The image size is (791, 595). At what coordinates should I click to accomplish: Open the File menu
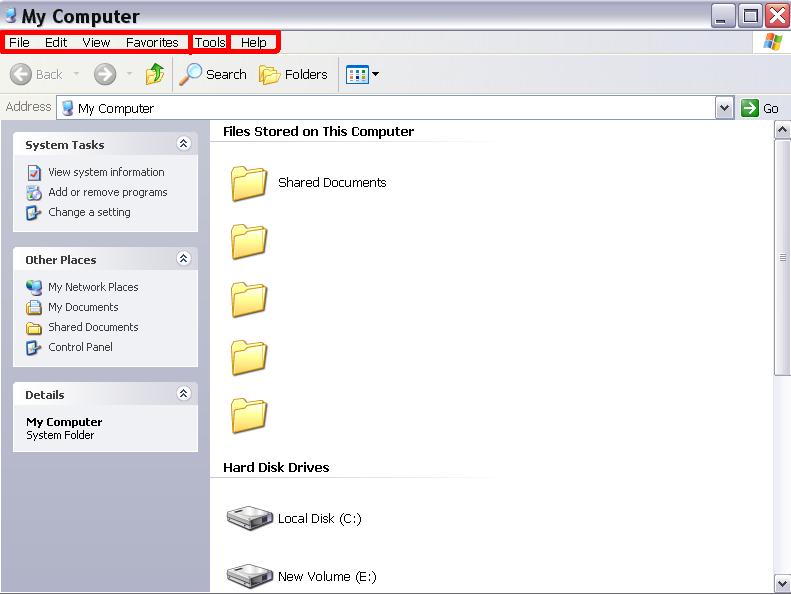19,42
